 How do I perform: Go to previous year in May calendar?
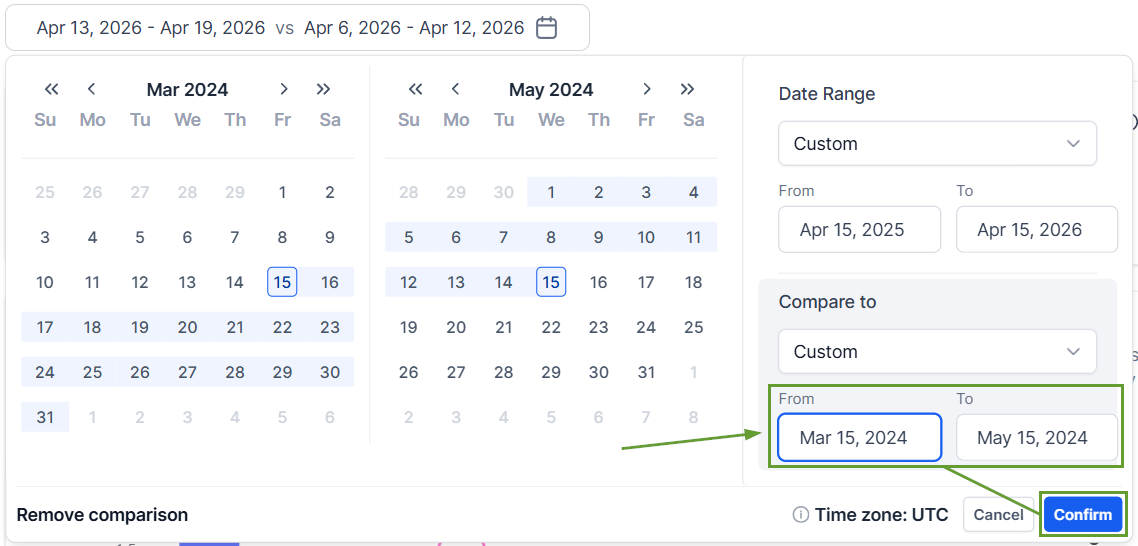coord(416,89)
